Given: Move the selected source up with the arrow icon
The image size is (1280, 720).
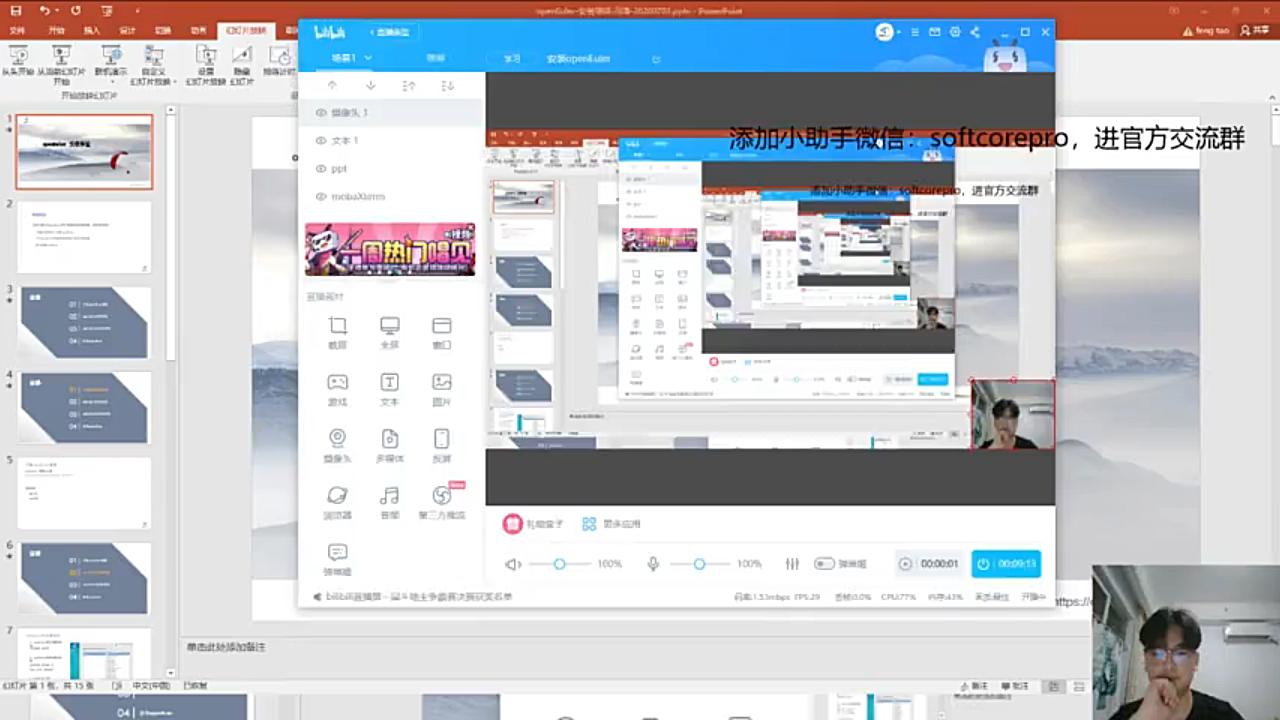Looking at the screenshot, I should (x=333, y=86).
